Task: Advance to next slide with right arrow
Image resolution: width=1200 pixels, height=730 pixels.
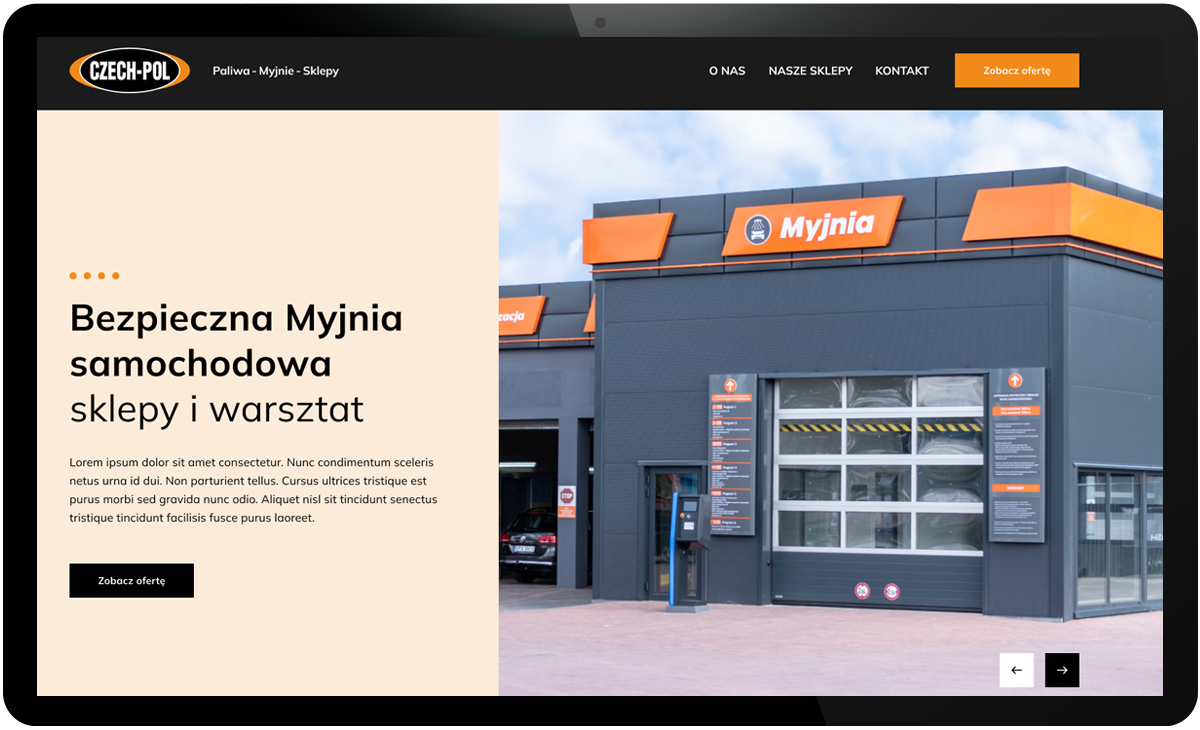Action: point(1062,670)
